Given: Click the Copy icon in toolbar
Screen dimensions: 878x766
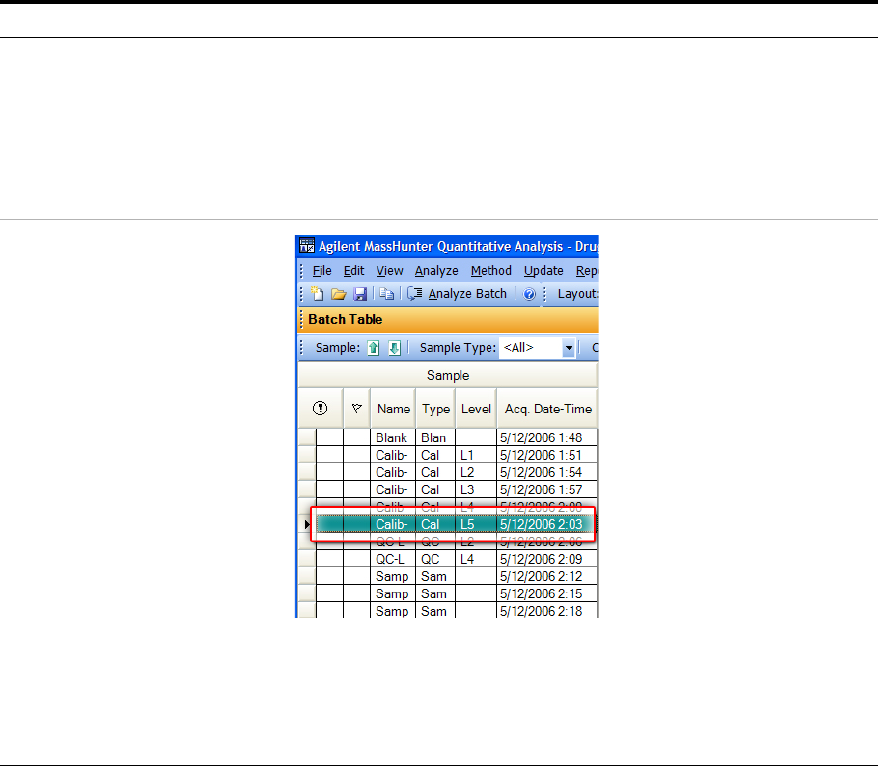Looking at the screenshot, I should (x=386, y=294).
